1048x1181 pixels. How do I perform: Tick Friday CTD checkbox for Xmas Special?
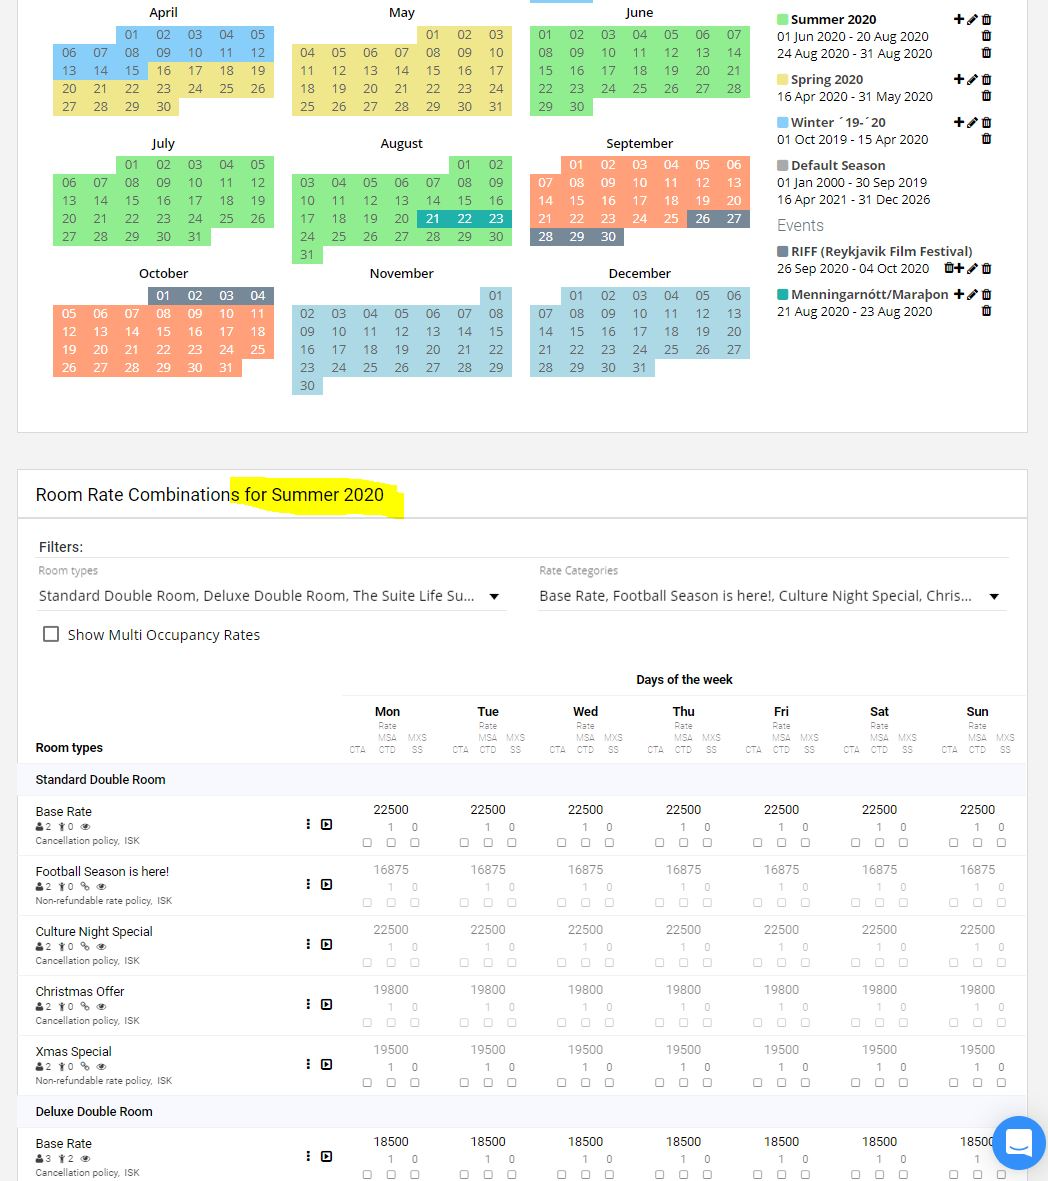[781, 1082]
